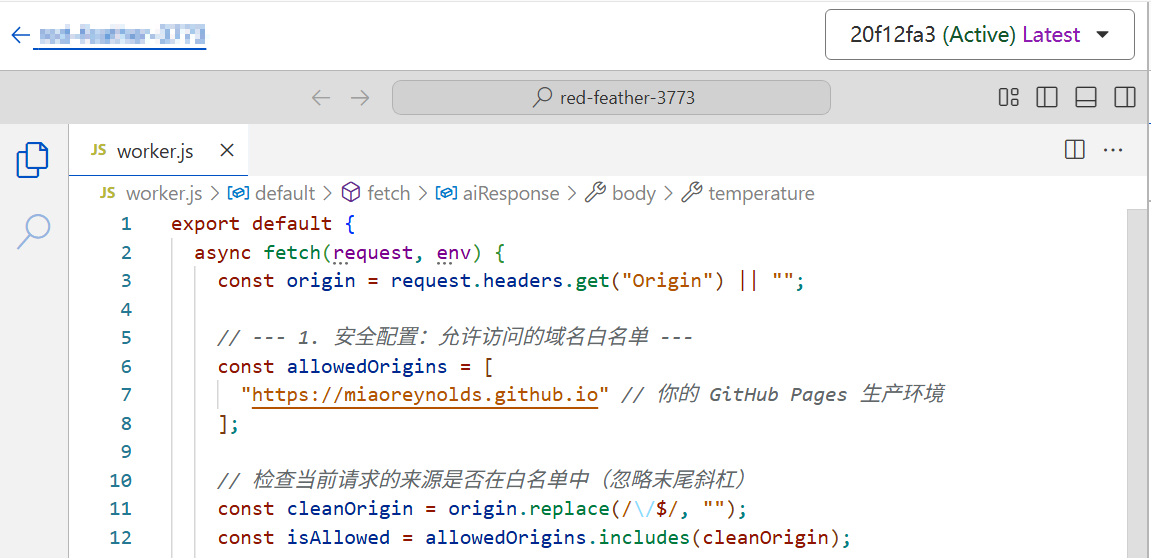Close the worker.js tab

(228, 151)
